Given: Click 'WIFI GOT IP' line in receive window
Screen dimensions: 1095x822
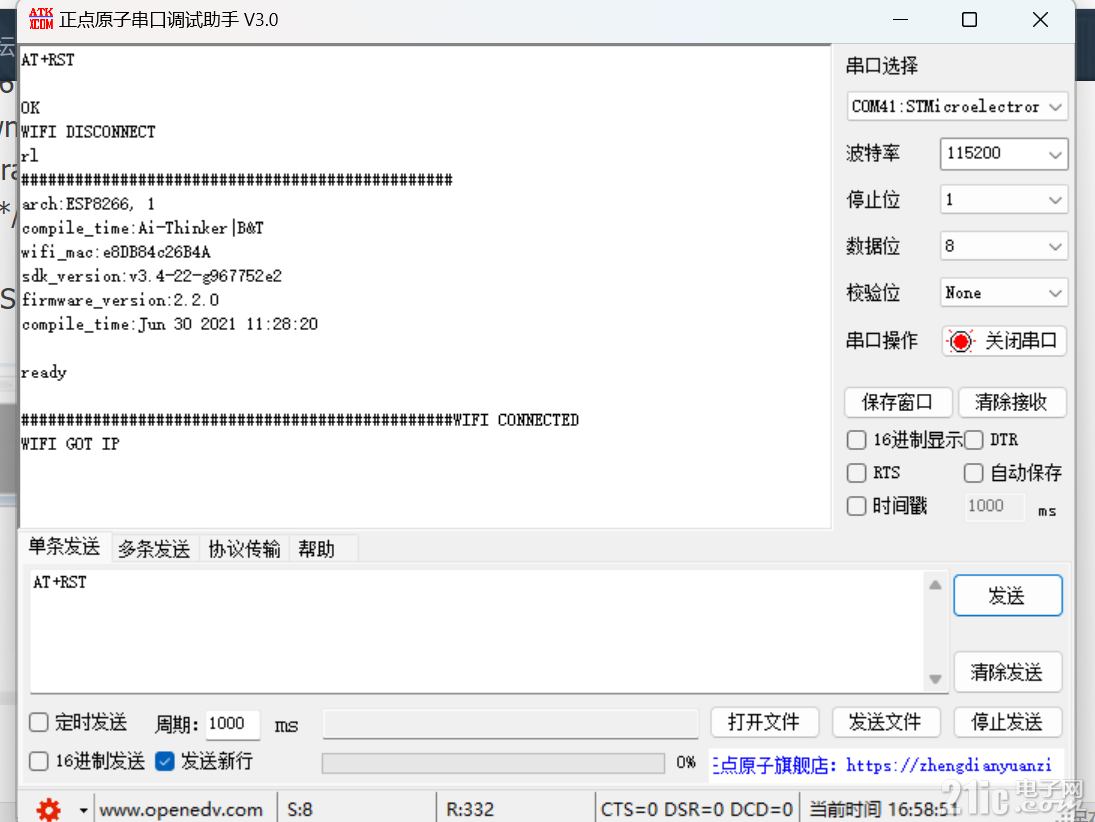Looking at the screenshot, I should click(x=70, y=444).
